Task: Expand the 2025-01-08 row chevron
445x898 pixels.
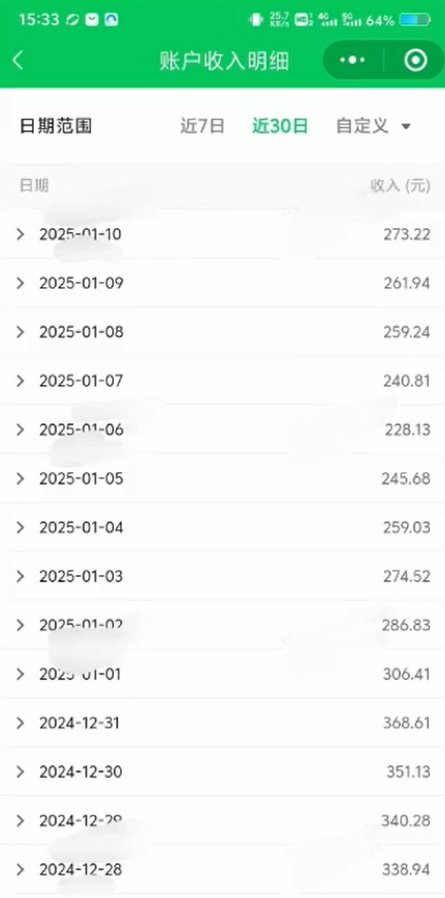Action: coord(21,332)
